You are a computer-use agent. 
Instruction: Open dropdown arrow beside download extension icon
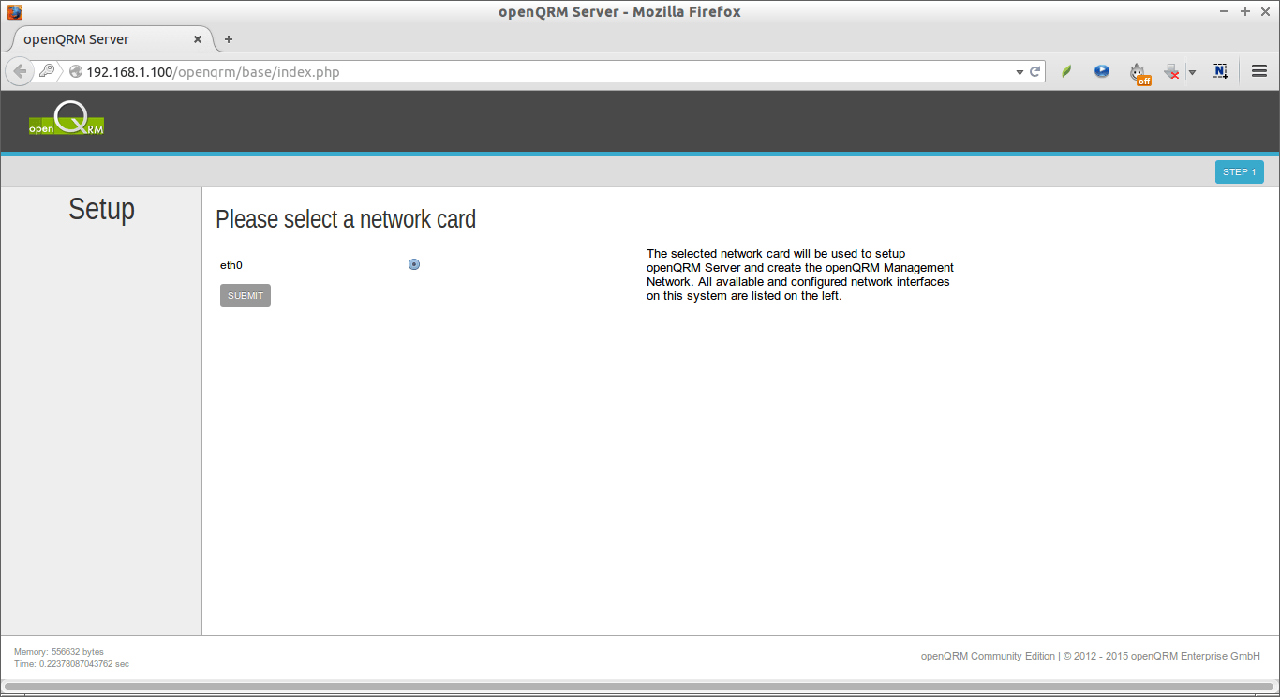(1192, 73)
